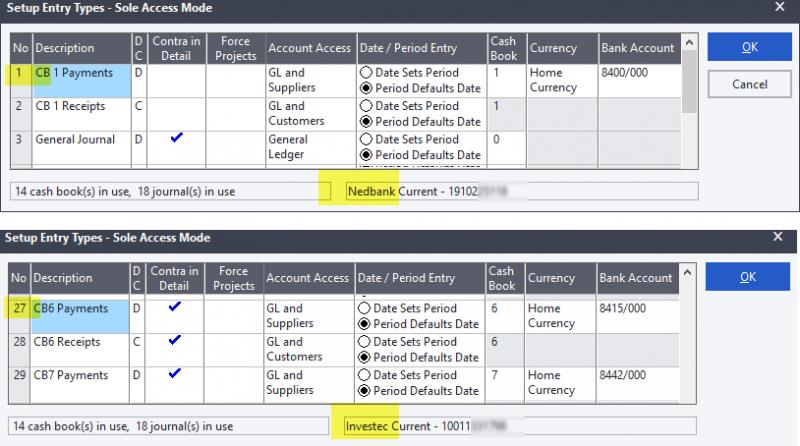Select Date Sets Period for CB6 Payments
The width and height of the screenshot is (800, 446).
[365, 308]
